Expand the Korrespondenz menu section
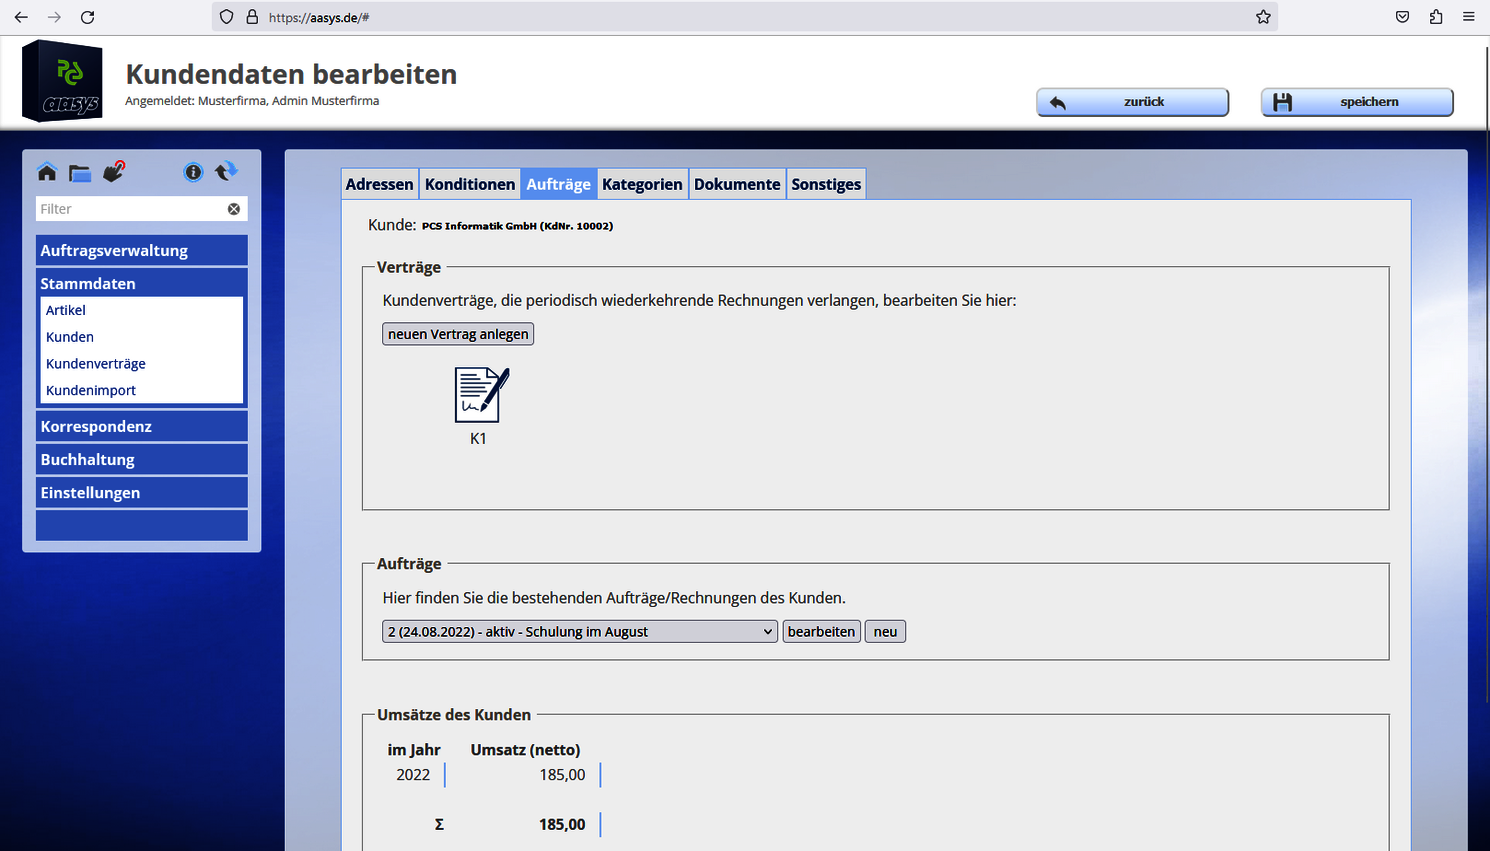This screenshot has width=1490, height=851. coord(142,426)
